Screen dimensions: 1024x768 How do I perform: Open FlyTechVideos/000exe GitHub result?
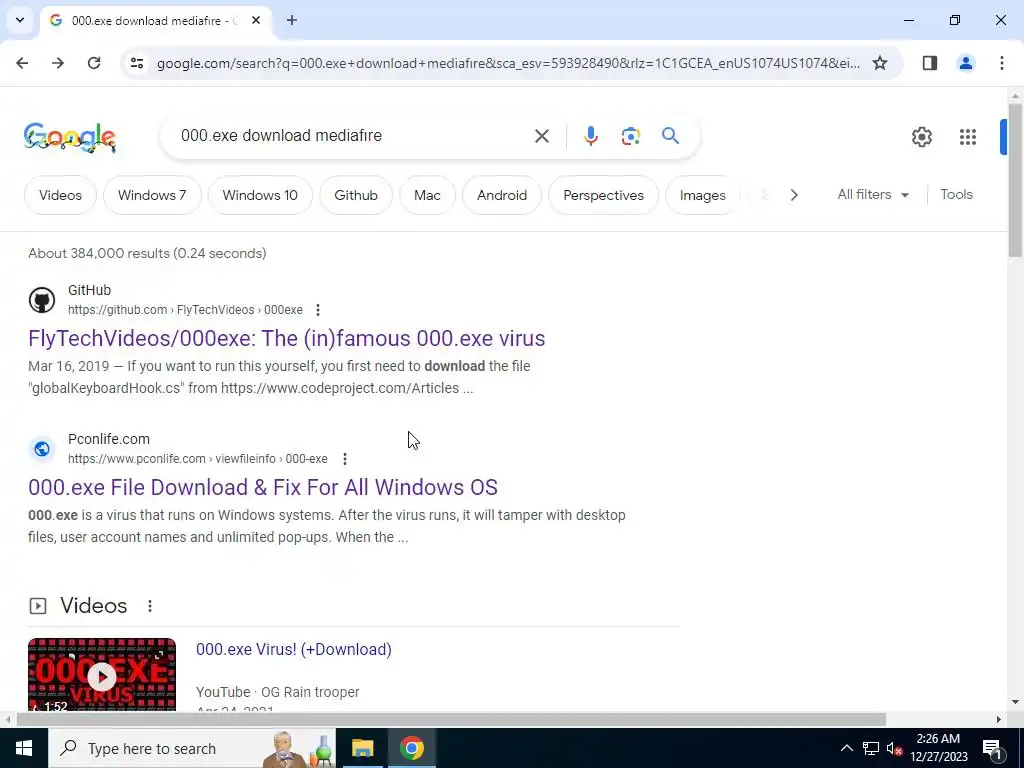click(x=287, y=338)
